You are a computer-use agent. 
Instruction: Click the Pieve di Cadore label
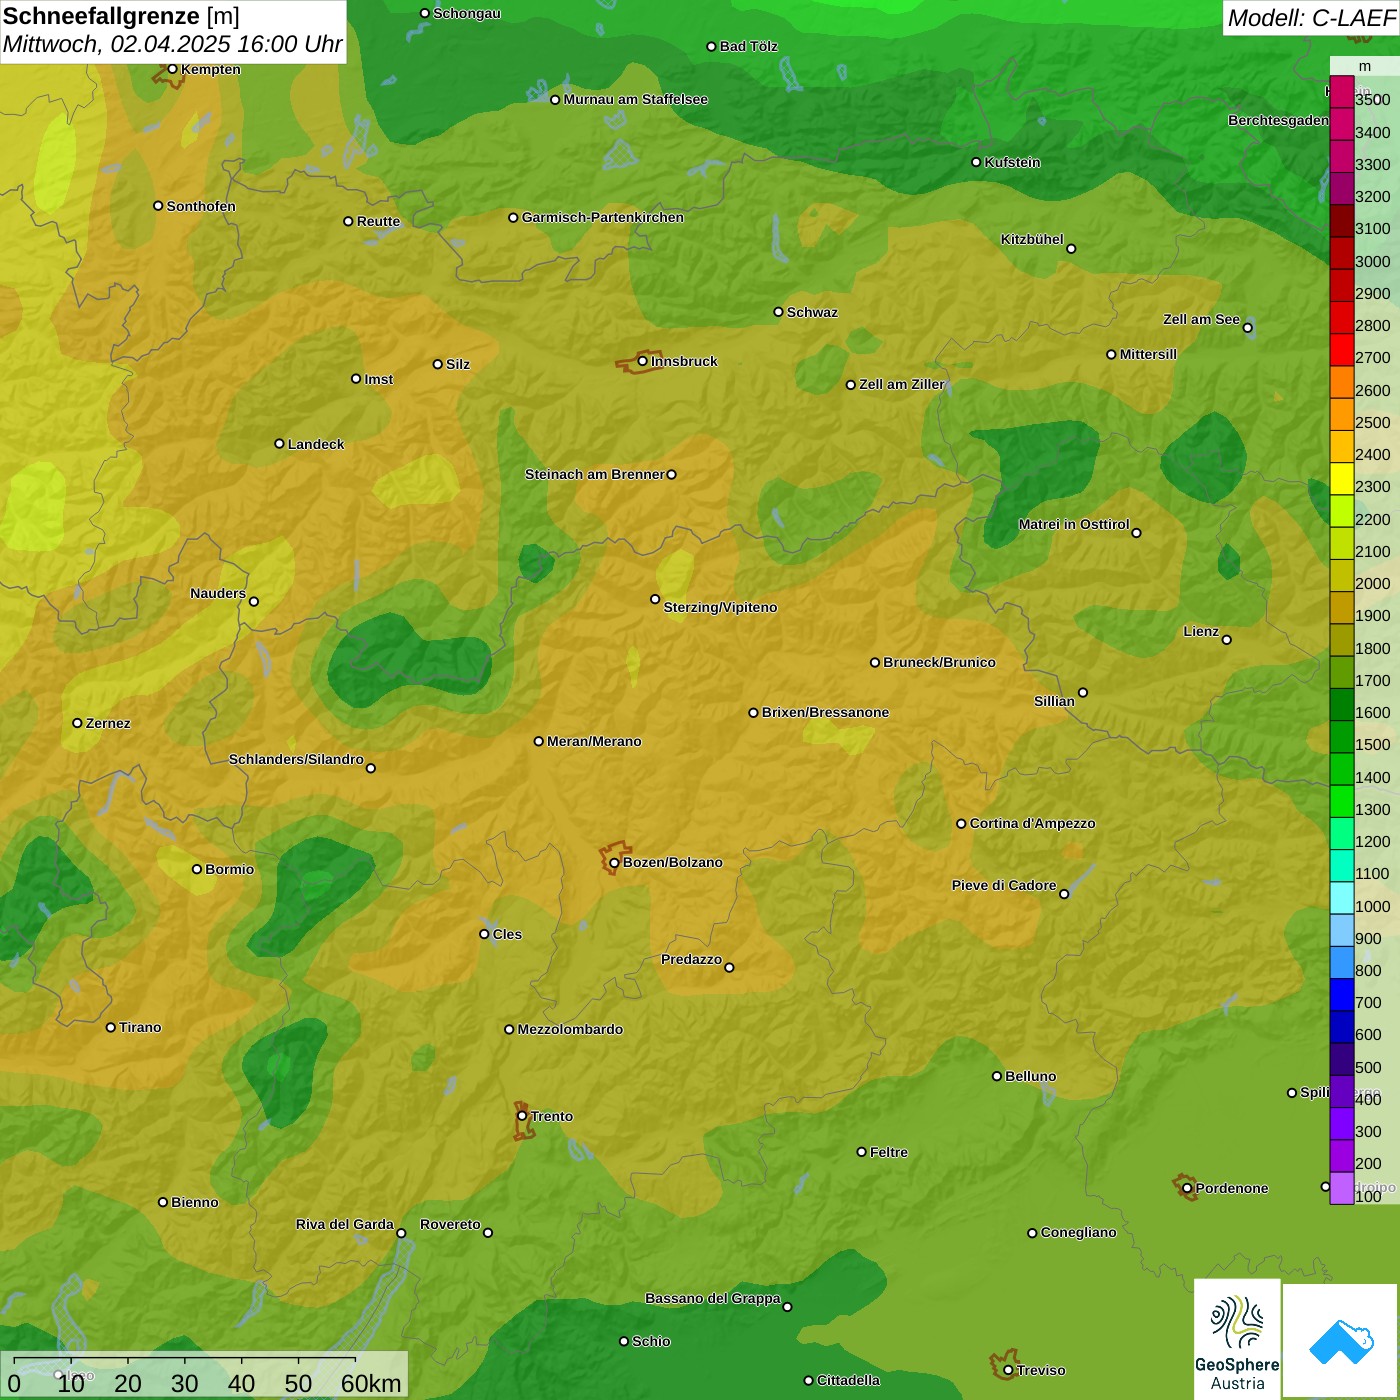1004,885
